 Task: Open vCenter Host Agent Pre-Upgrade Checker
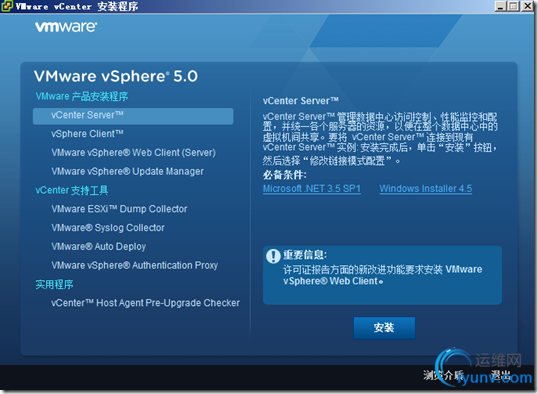[145, 303]
